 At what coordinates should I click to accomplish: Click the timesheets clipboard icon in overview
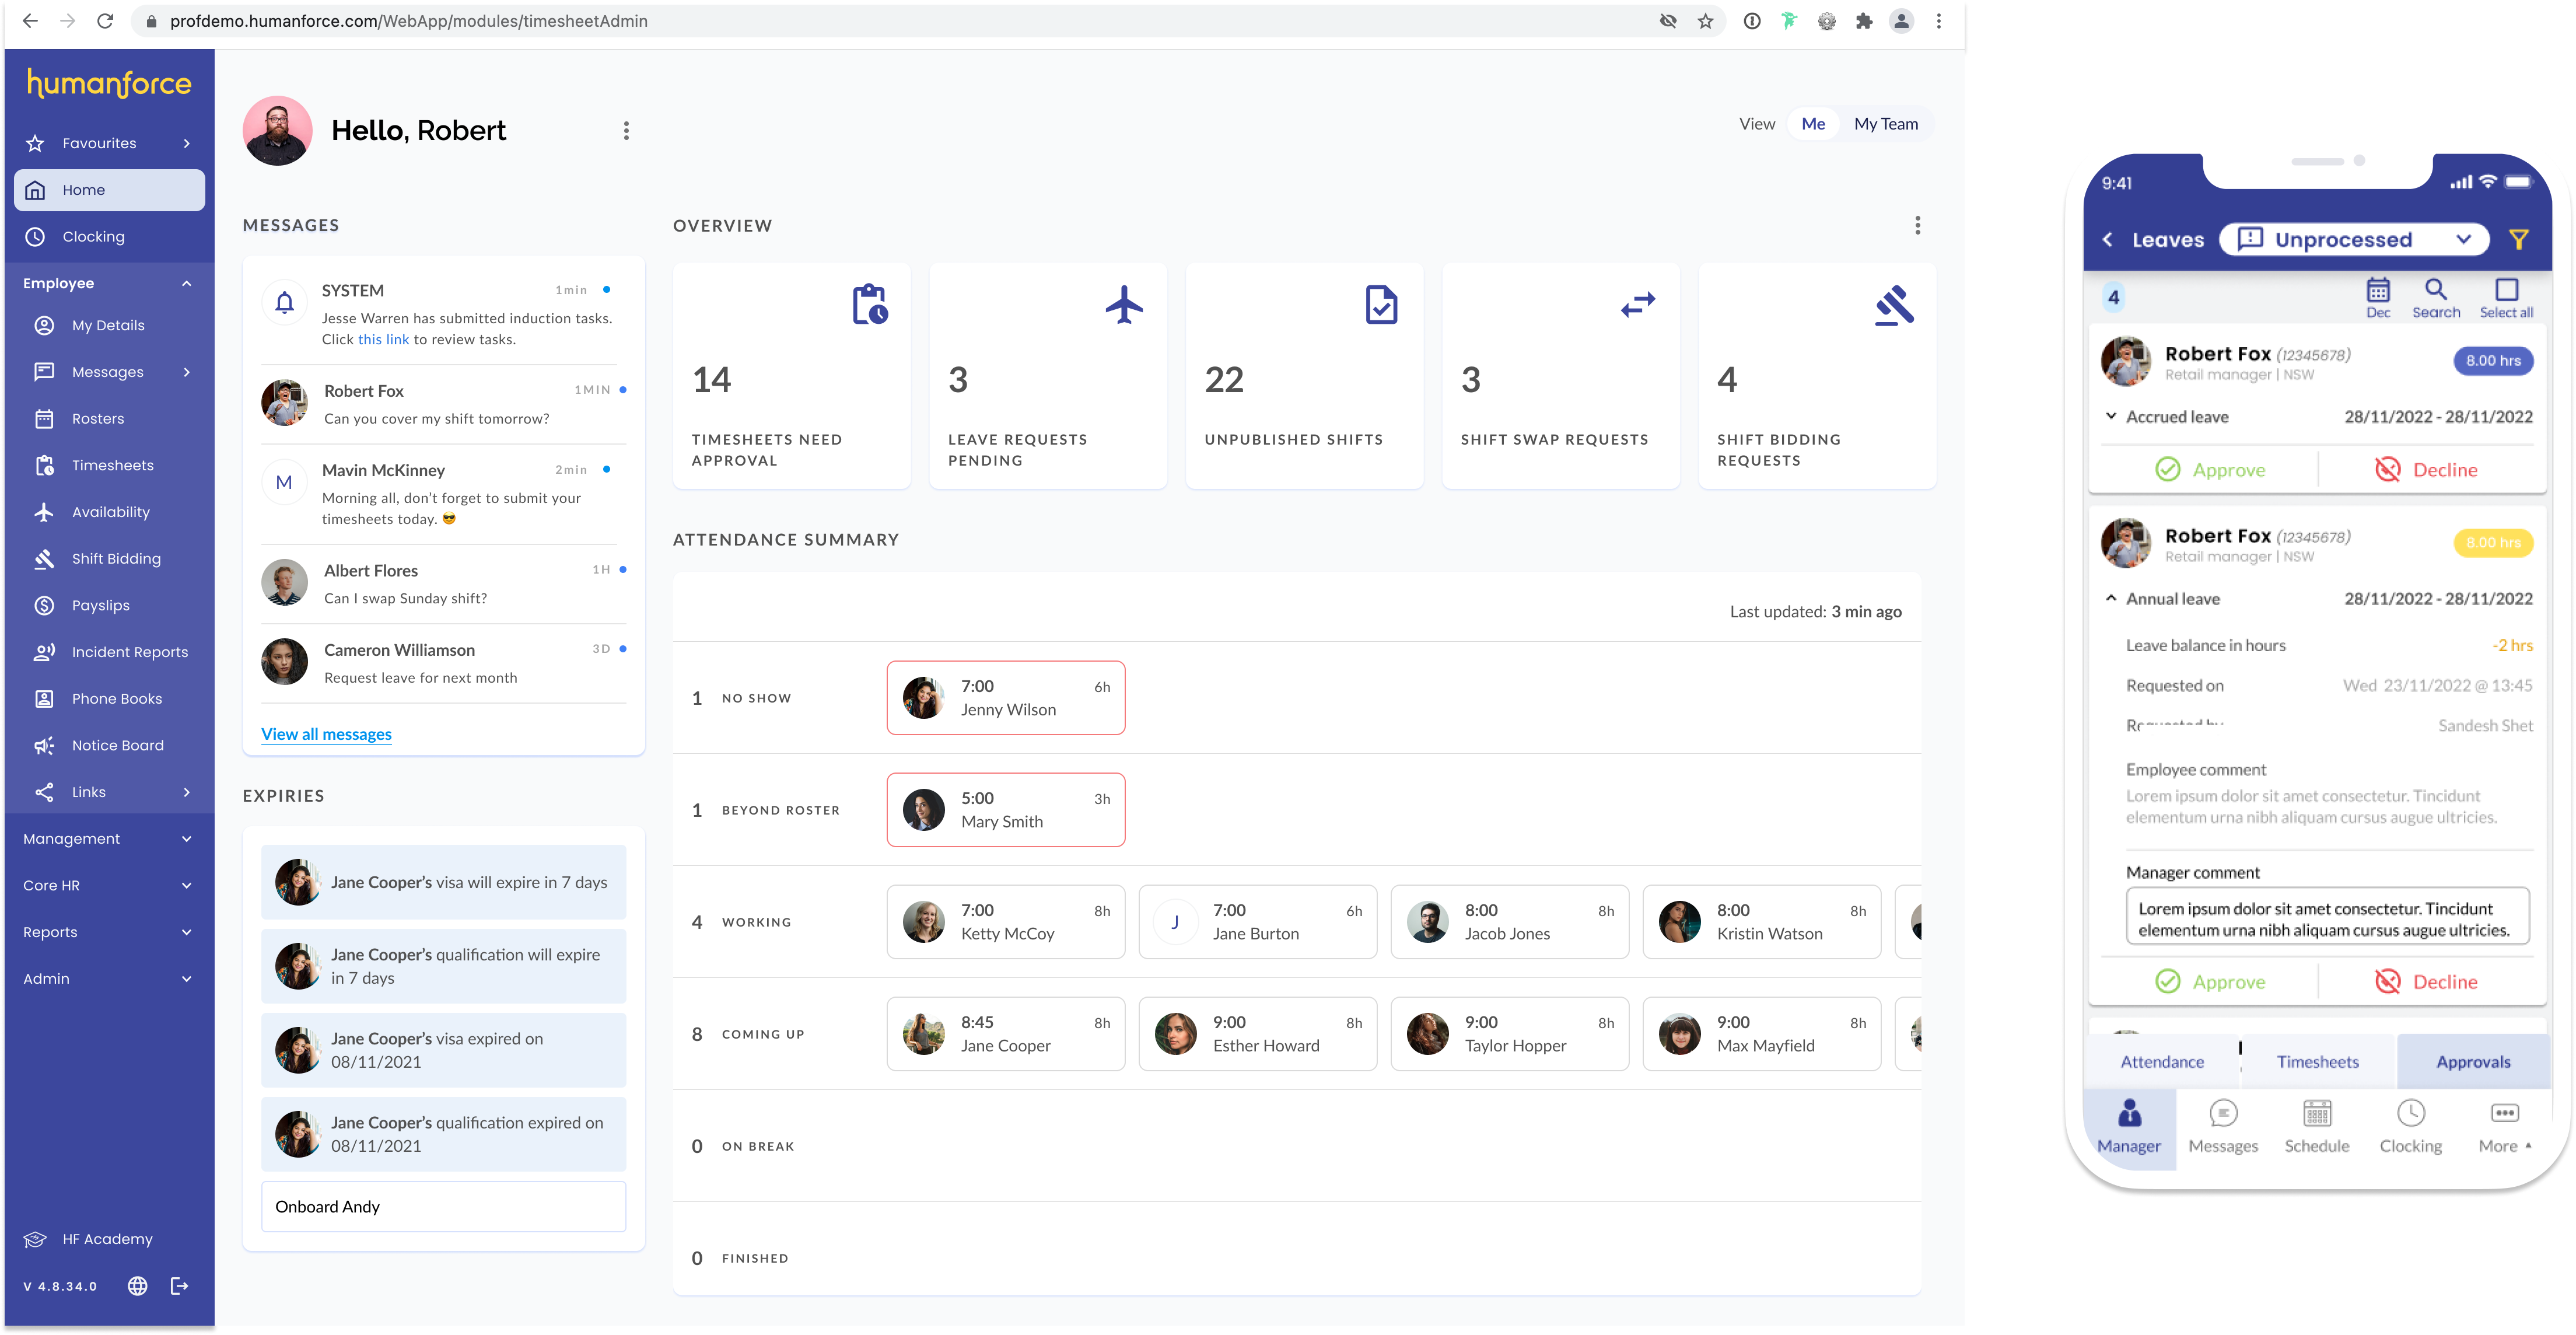coord(869,305)
